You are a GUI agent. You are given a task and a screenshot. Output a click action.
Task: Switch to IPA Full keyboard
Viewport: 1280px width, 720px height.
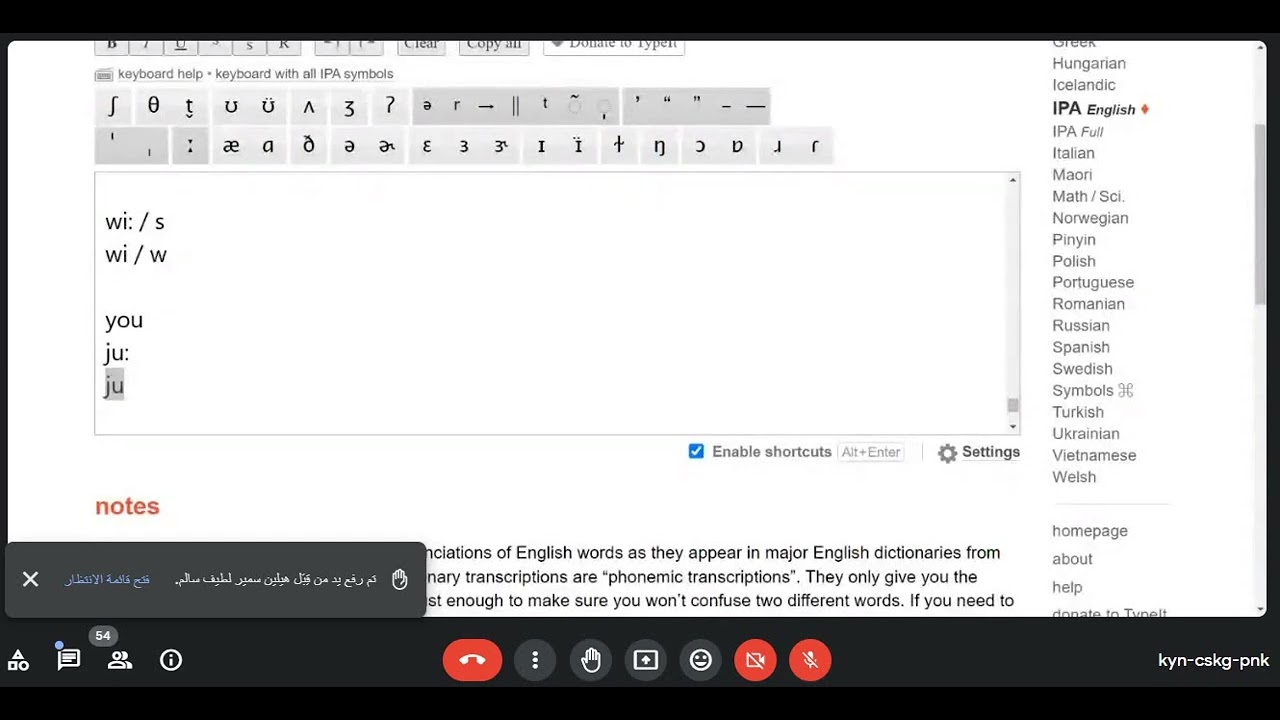click(x=1078, y=131)
